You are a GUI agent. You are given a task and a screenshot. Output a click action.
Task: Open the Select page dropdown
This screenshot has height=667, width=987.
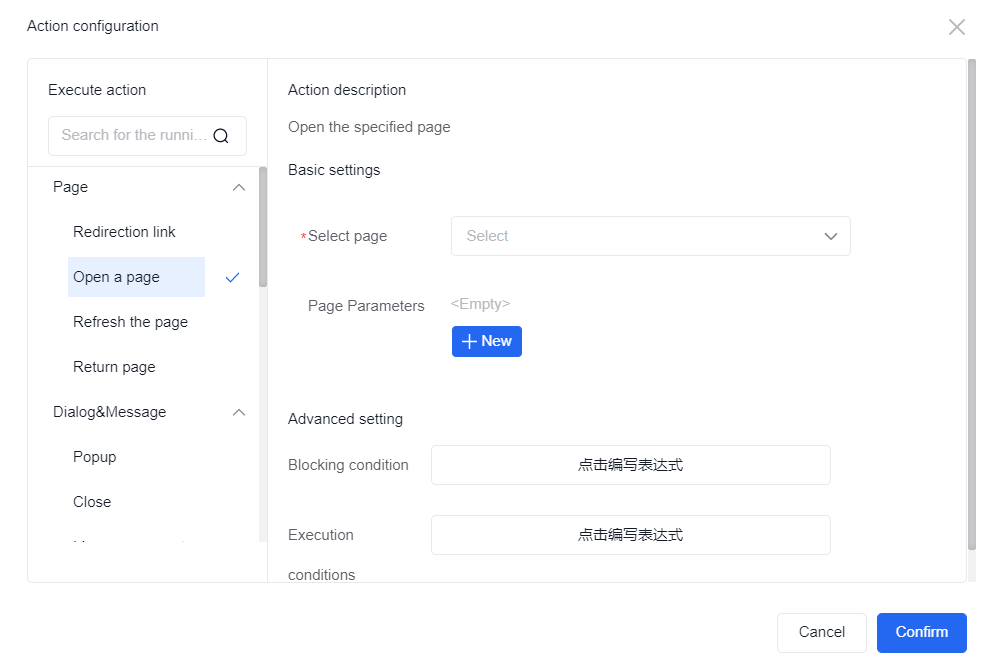click(x=650, y=236)
